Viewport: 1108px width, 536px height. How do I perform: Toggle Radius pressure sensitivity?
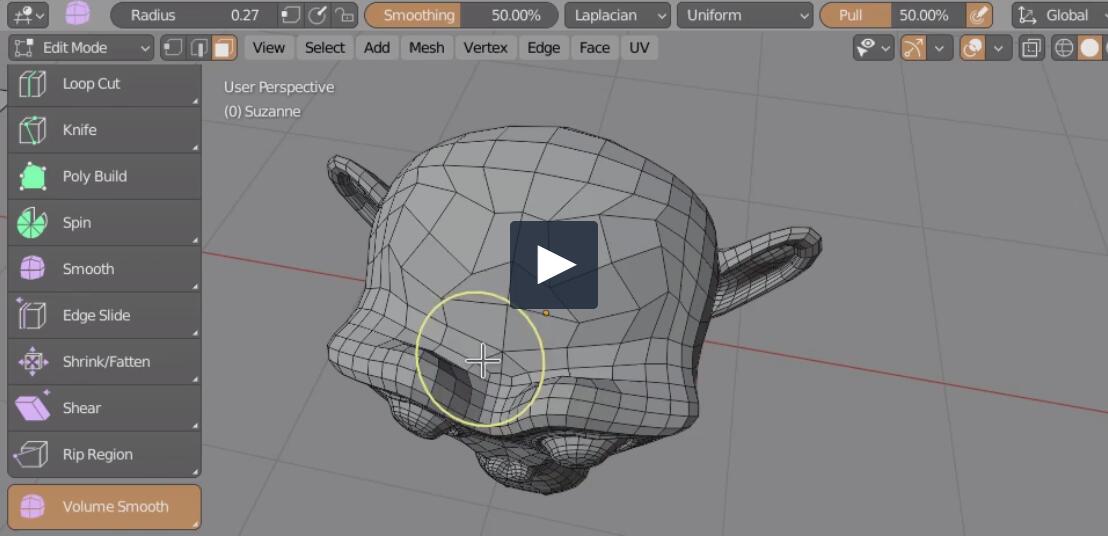318,15
